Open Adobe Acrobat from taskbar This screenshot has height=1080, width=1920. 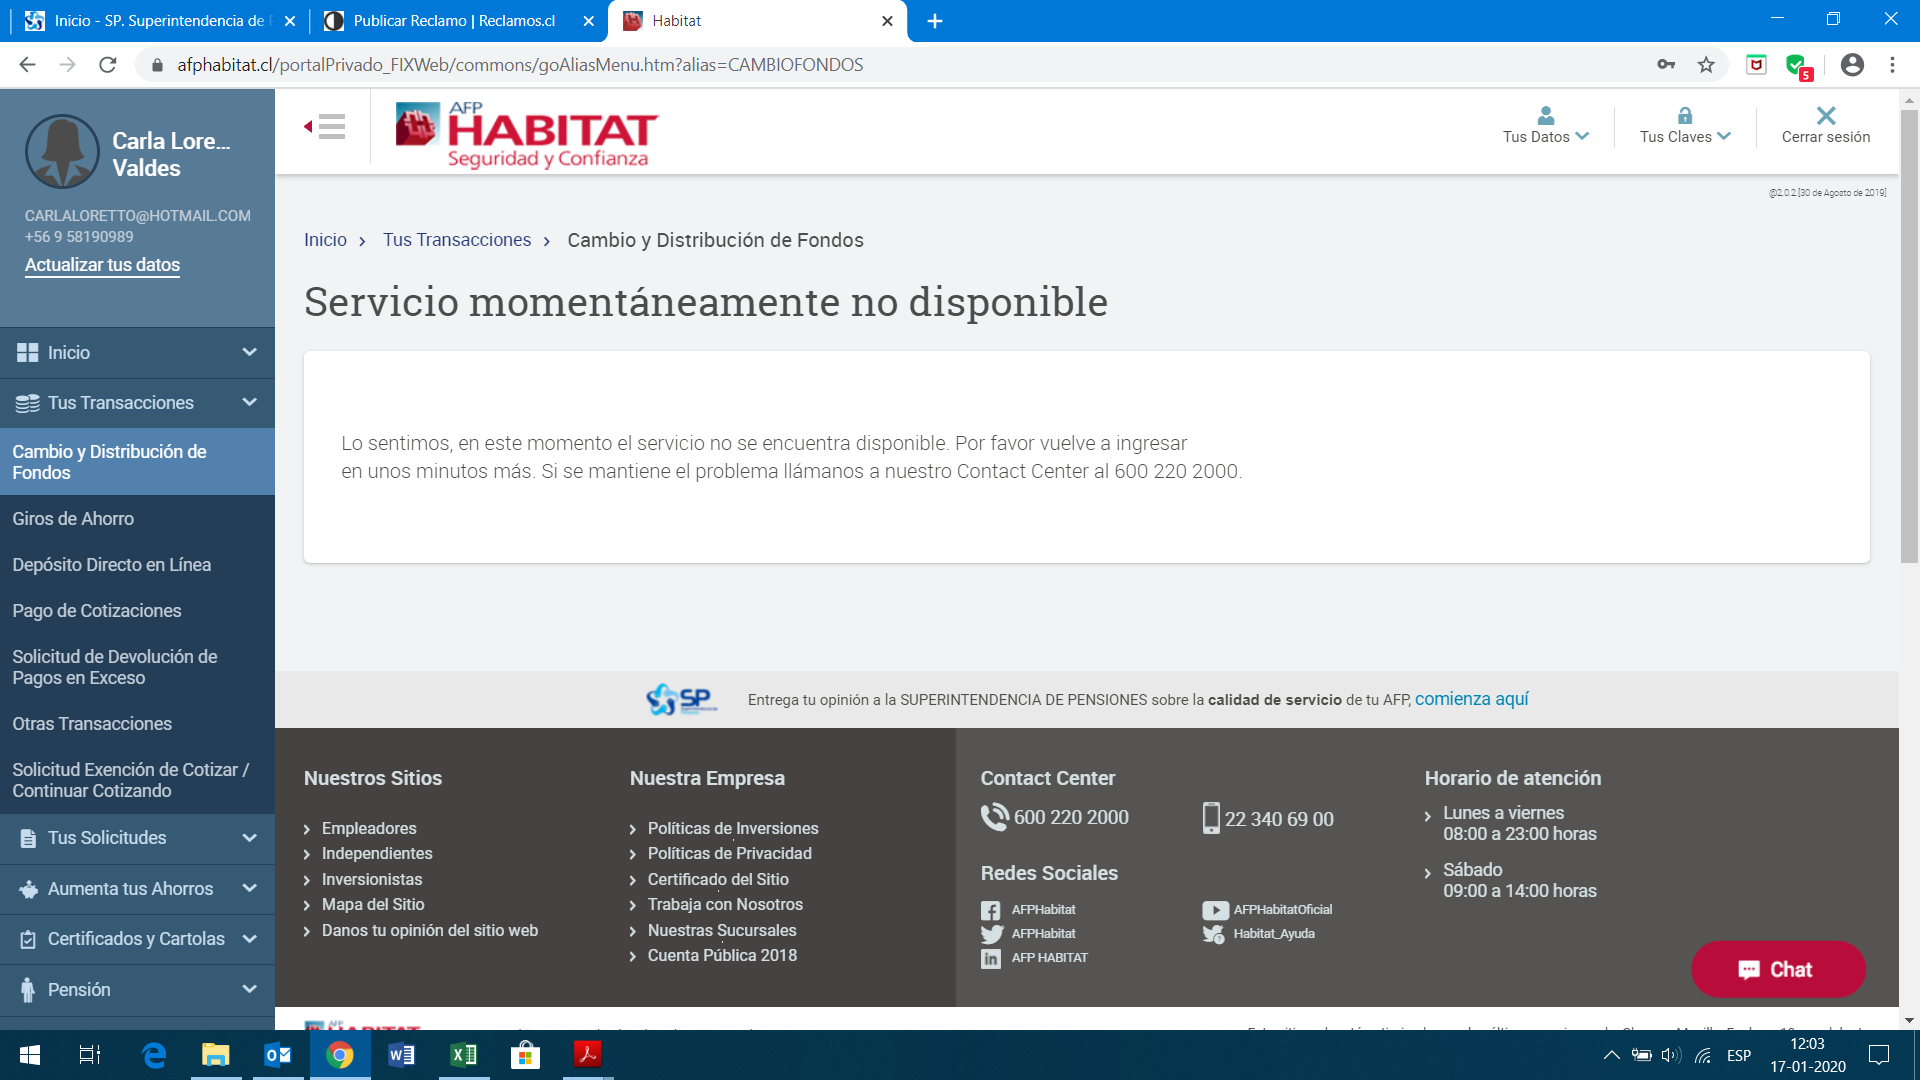(x=587, y=1055)
